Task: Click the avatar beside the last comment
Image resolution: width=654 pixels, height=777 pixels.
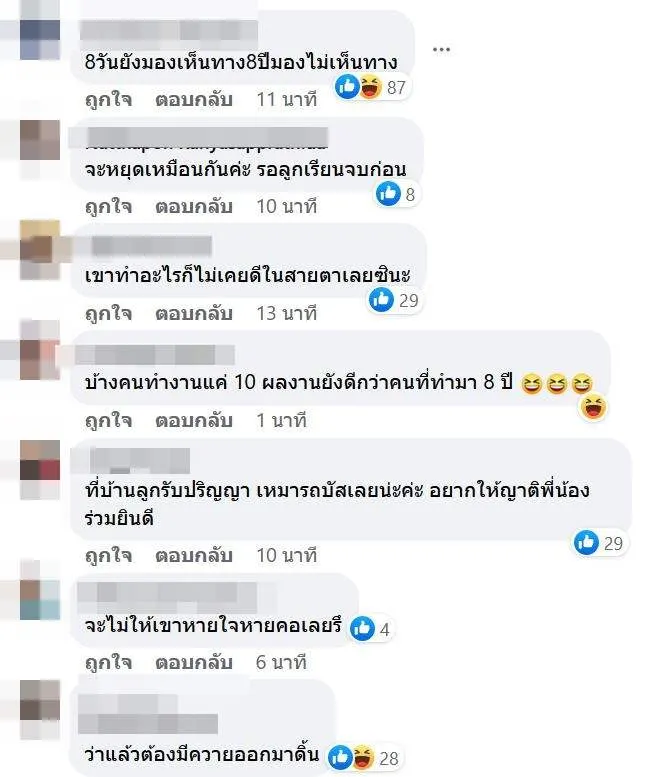Action: point(40,700)
